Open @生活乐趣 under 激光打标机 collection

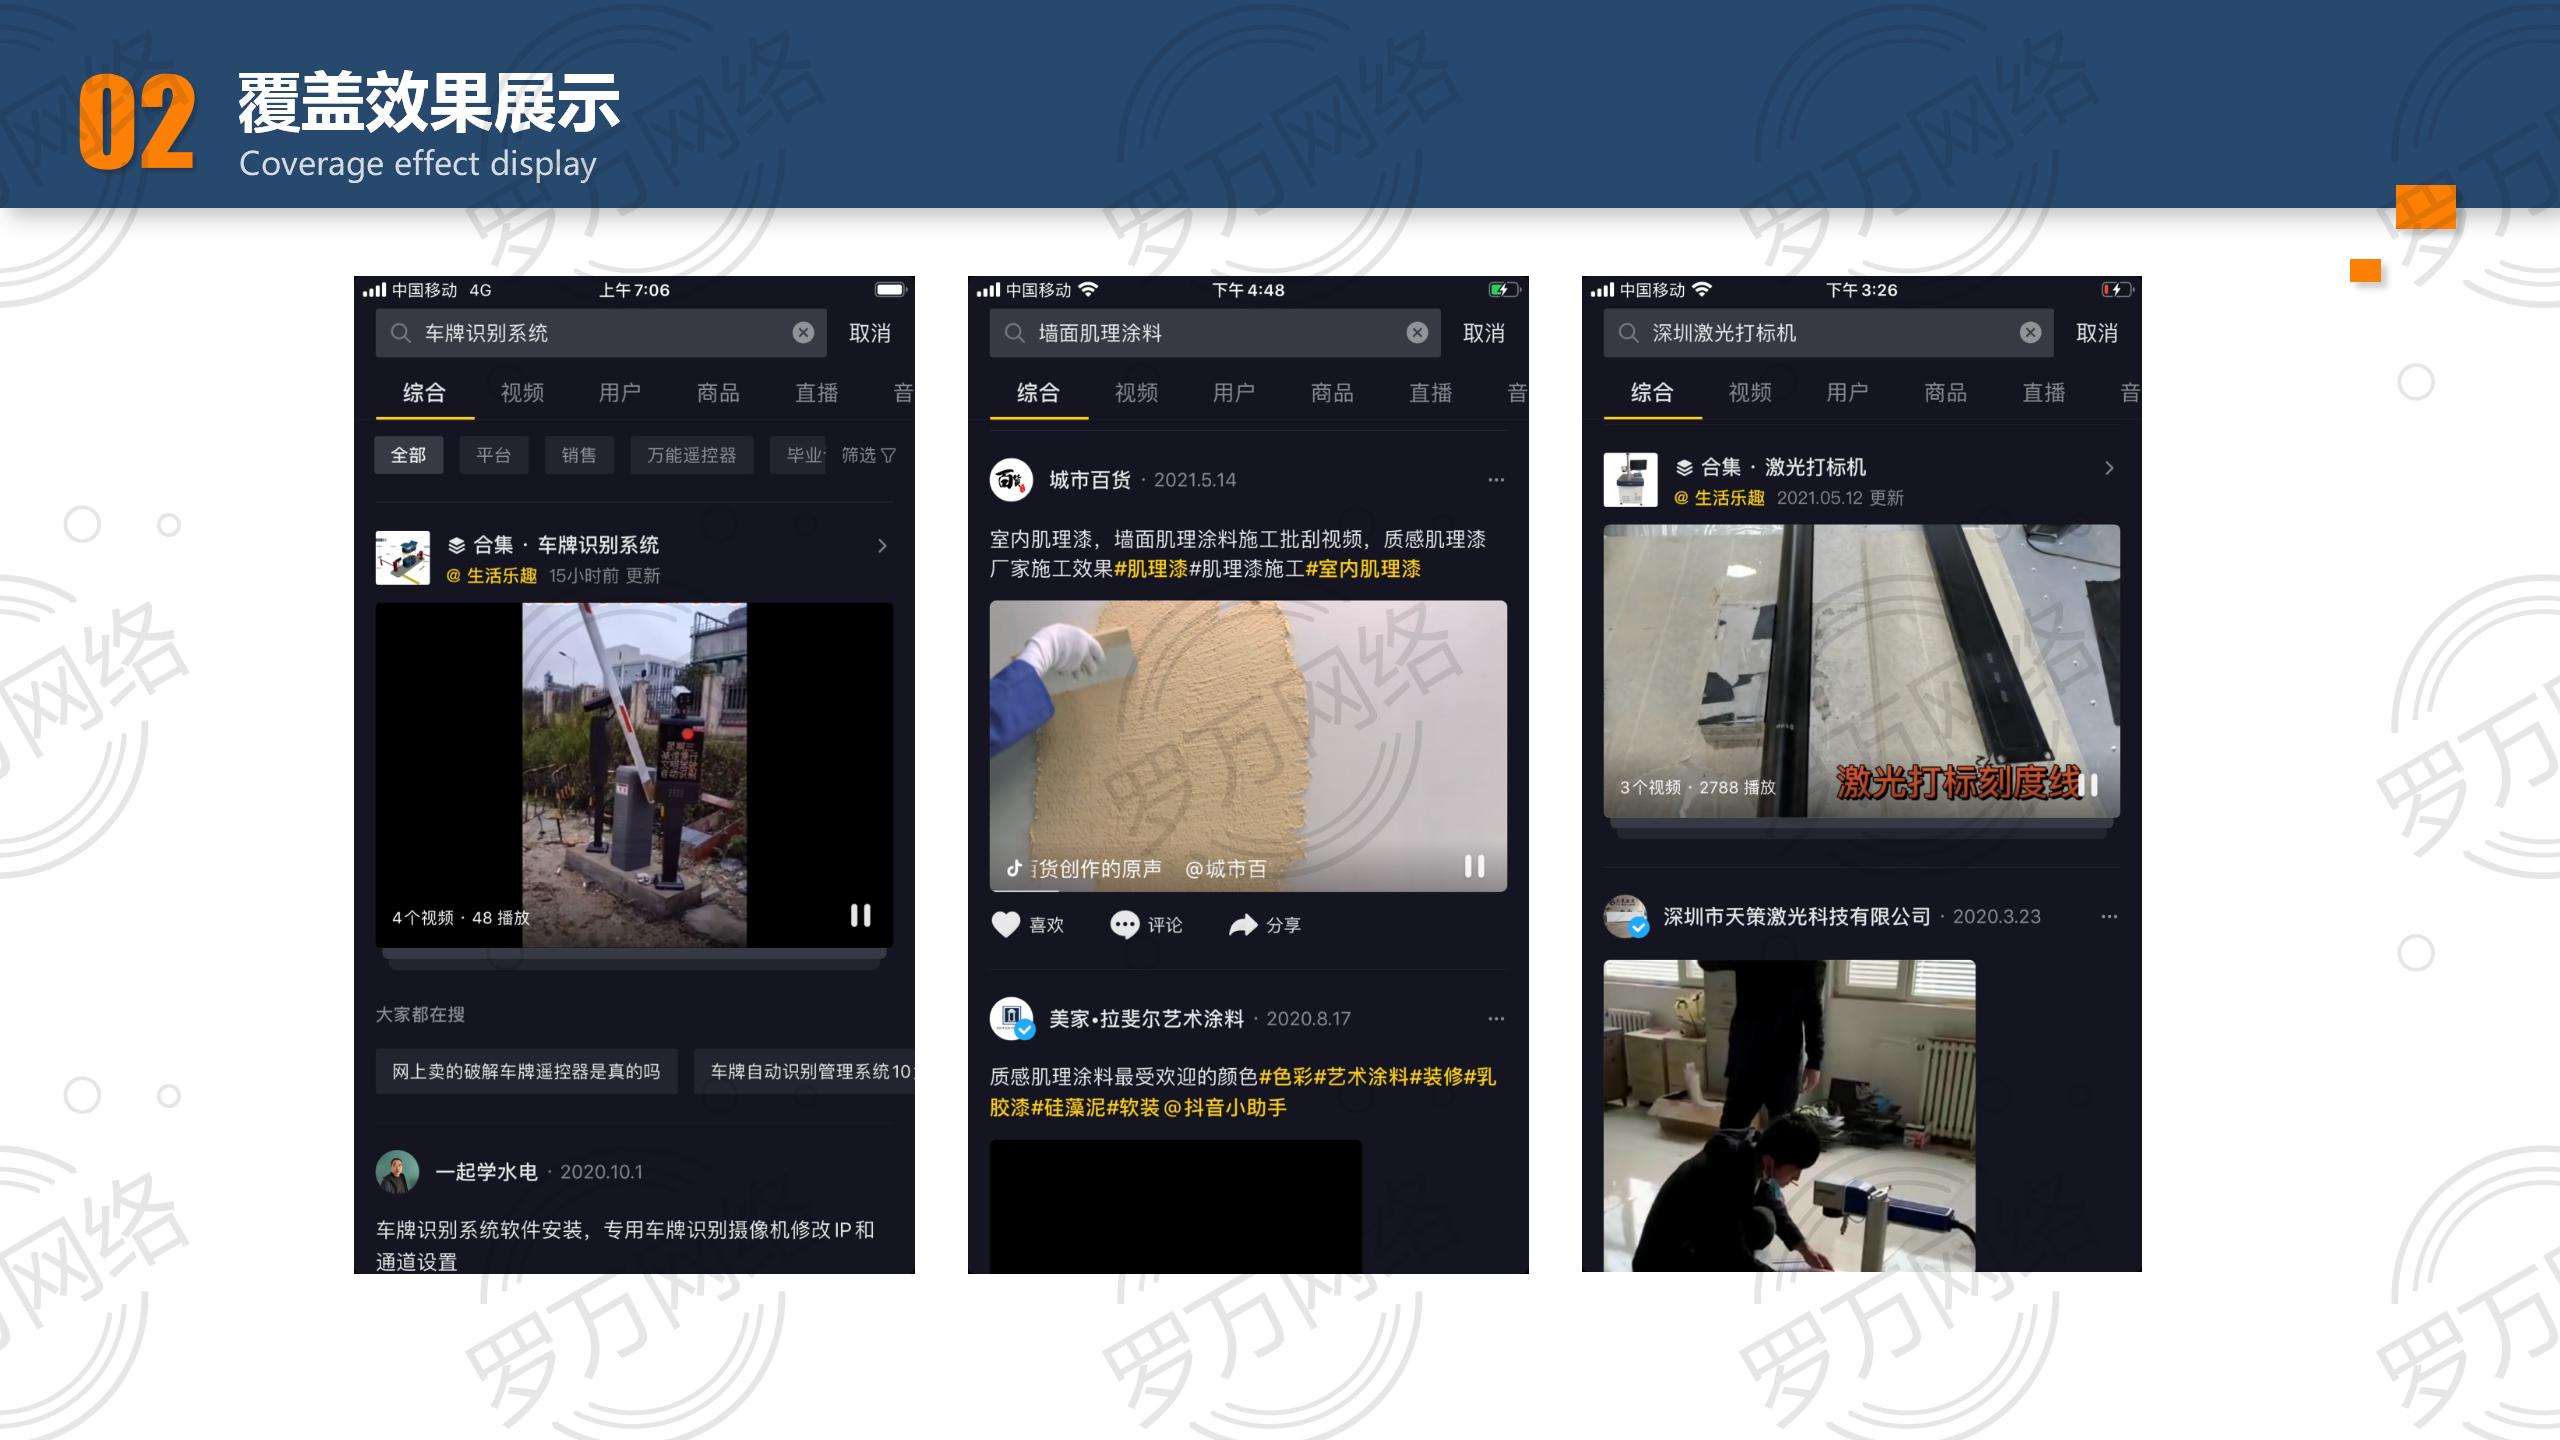[1719, 498]
